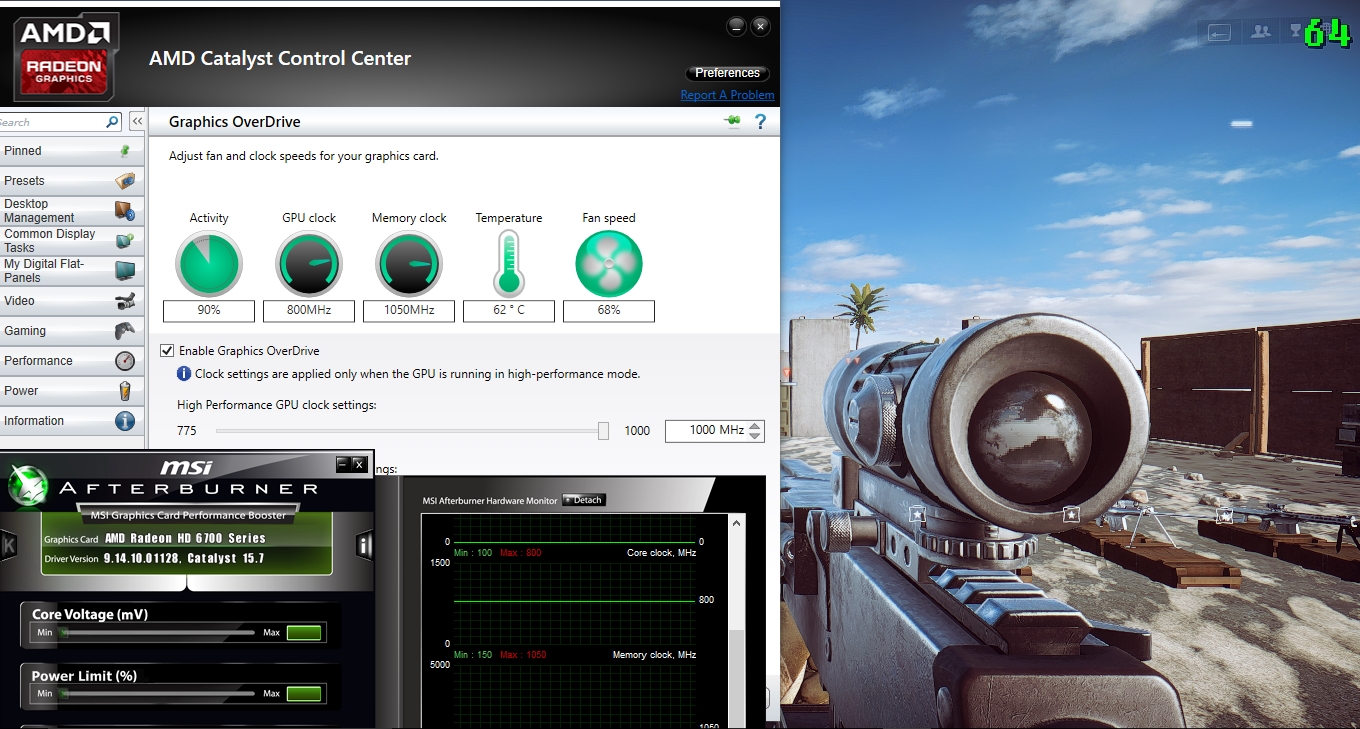Click the K button in Afterburner

(10, 545)
